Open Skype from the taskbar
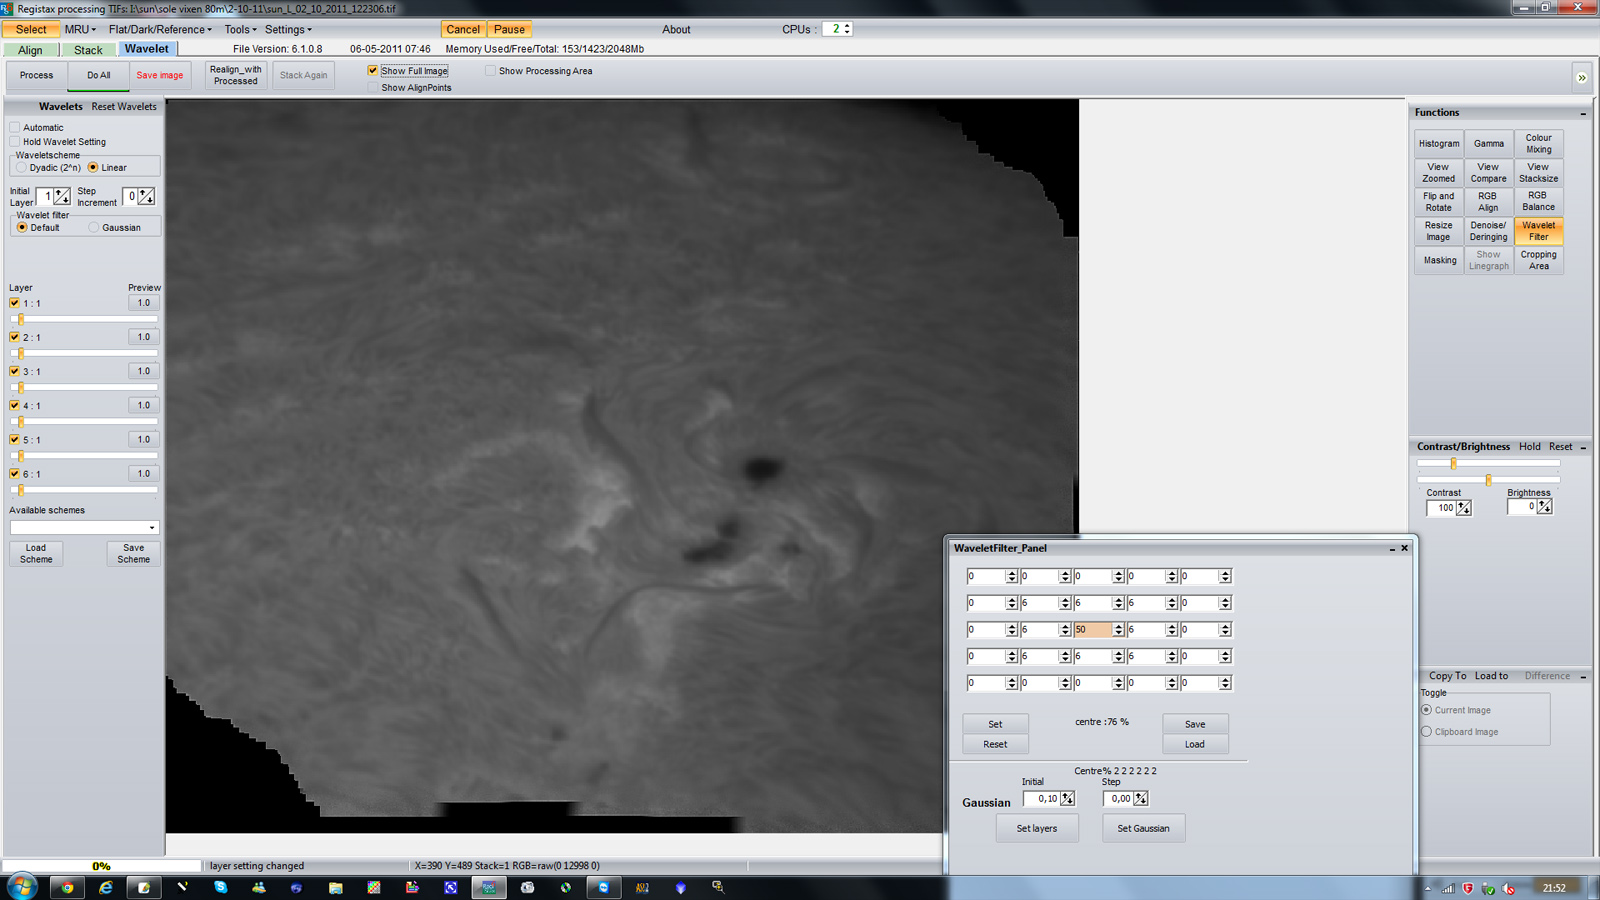Screen dimensions: 1600x900 pos(220,887)
